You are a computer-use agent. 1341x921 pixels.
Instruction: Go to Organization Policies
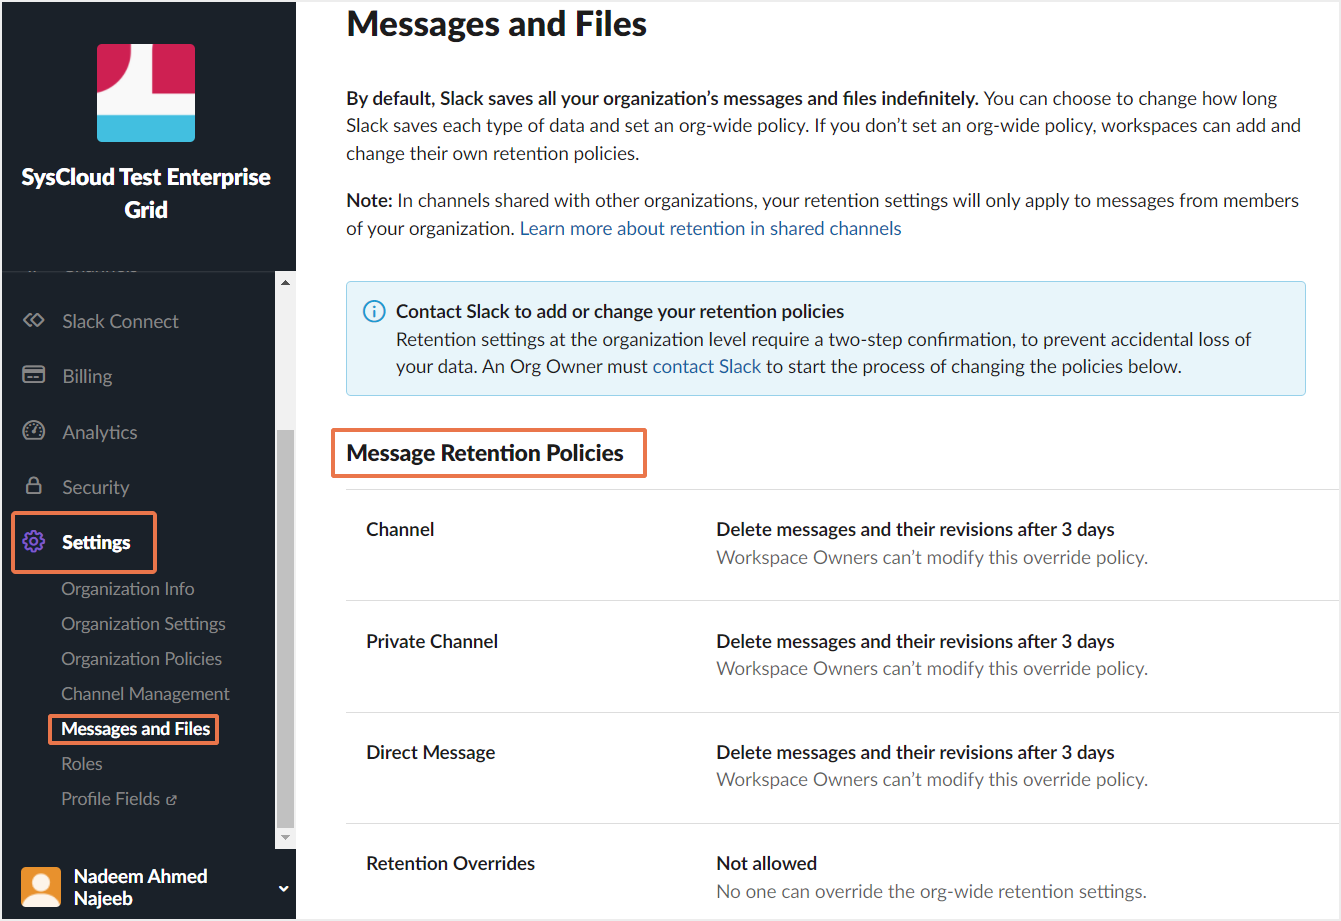point(142,659)
